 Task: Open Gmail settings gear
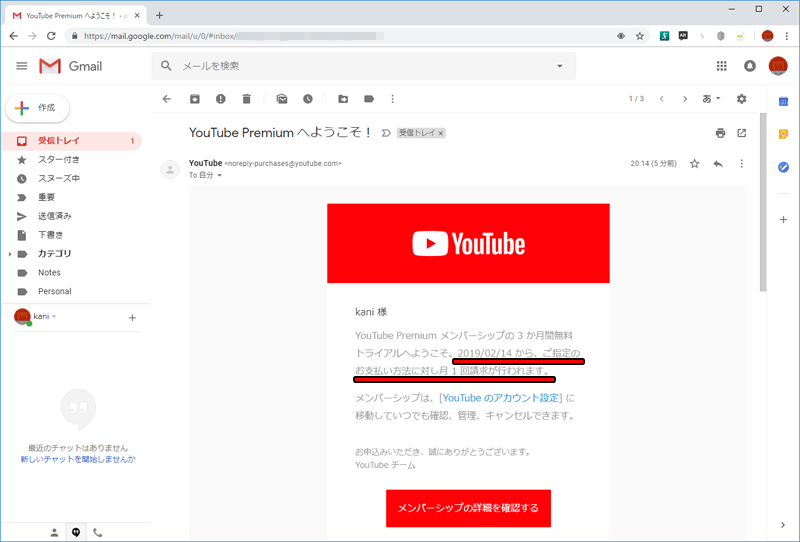[x=741, y=99]
